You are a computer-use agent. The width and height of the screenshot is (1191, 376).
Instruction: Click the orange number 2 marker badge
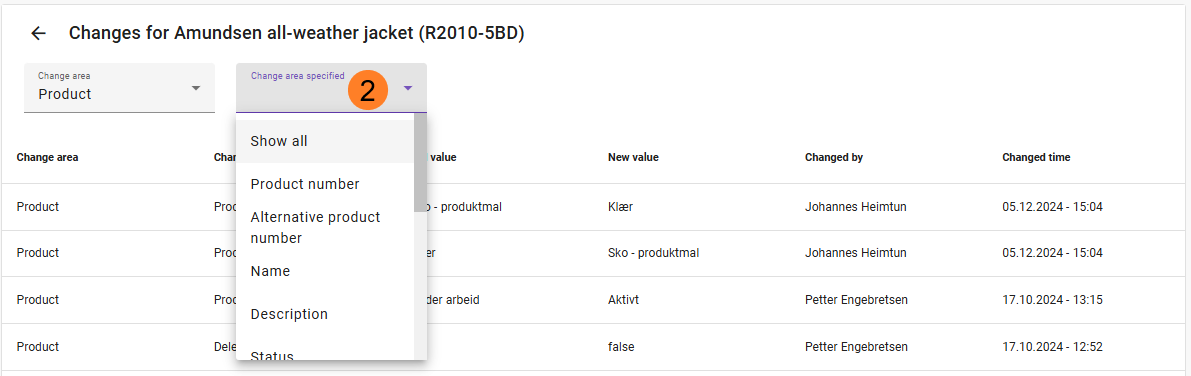coord(368,91)
